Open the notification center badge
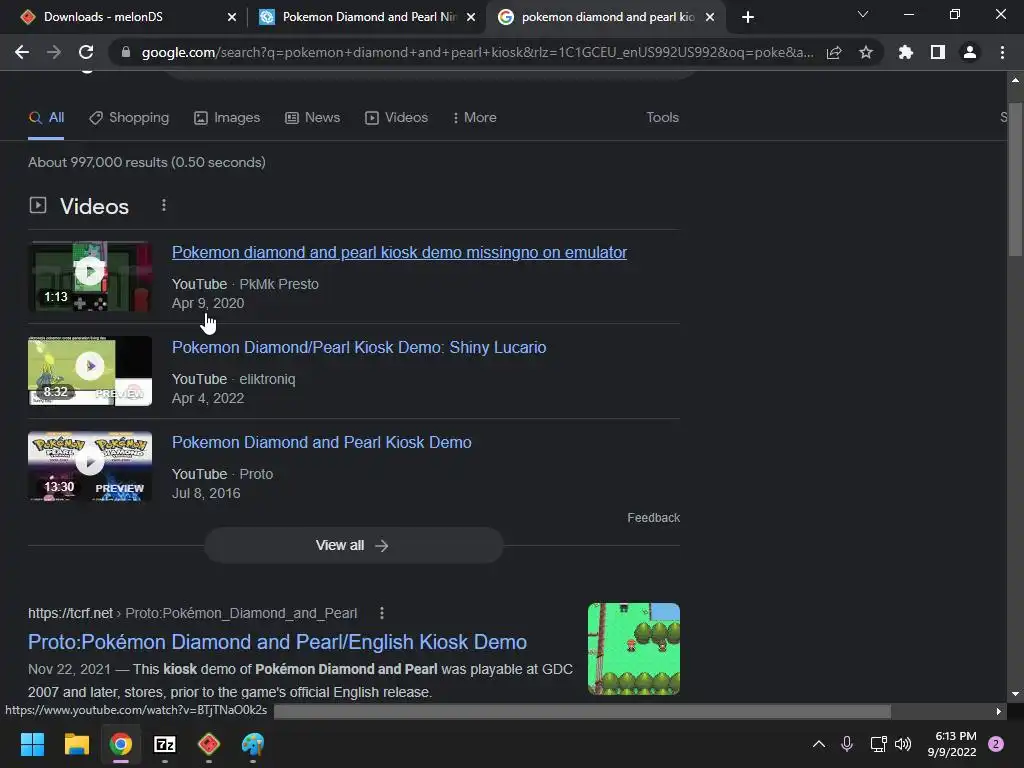This screenshot has width=1024, height=768. (996, 744)
